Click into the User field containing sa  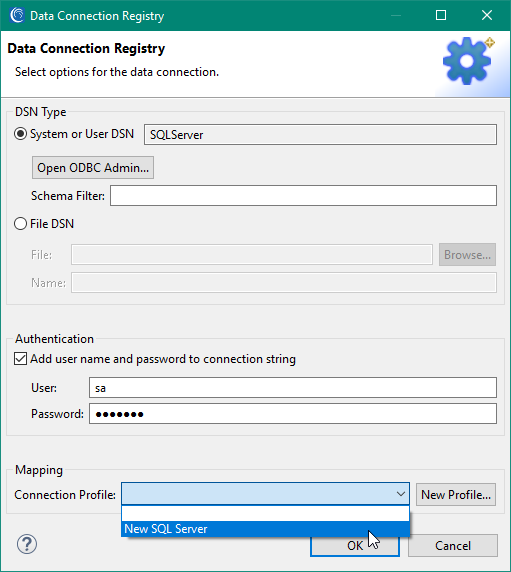pos(293,387)
